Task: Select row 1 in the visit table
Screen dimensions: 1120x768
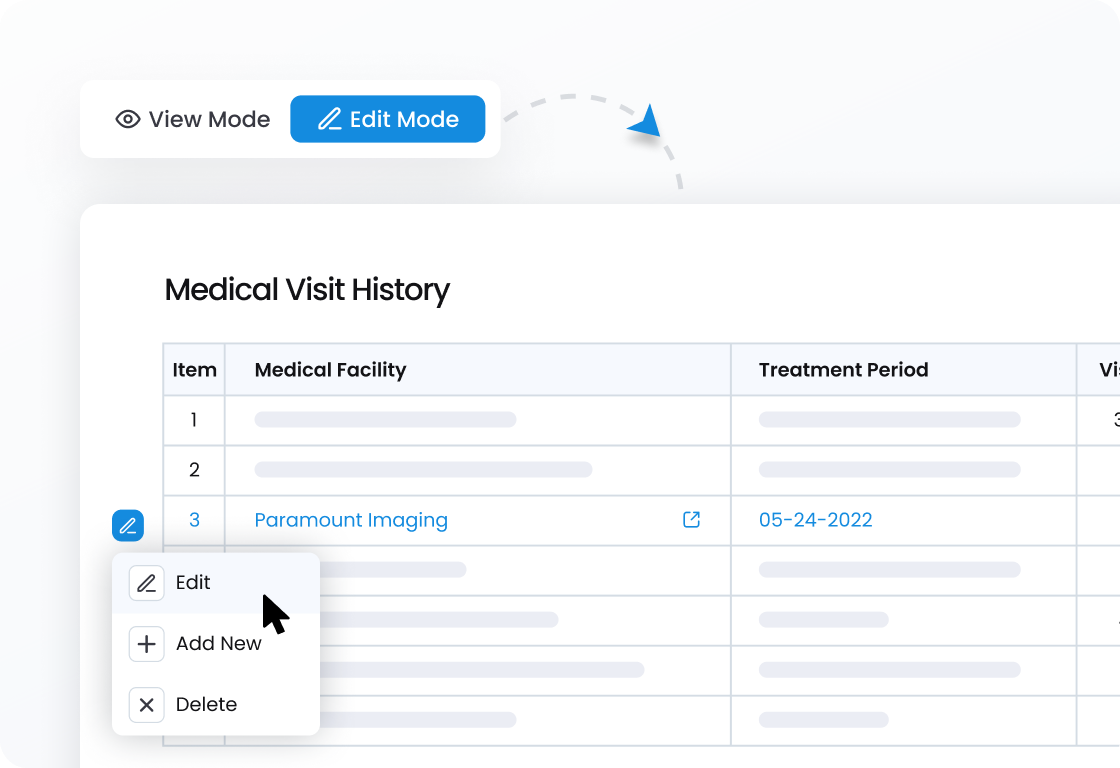Action: [194, 420]
